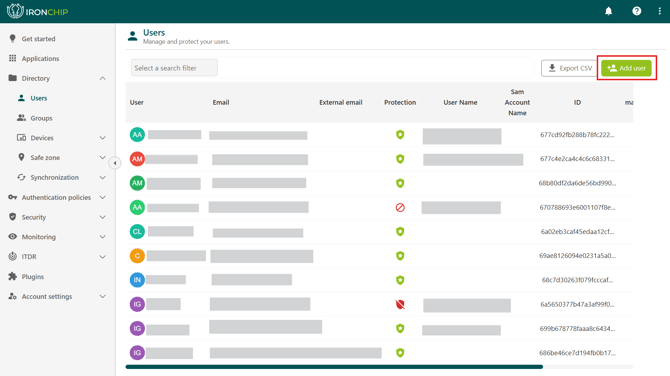Click the Get started lightbulb icon
The image size is (670, 376).
pos(12,38)
